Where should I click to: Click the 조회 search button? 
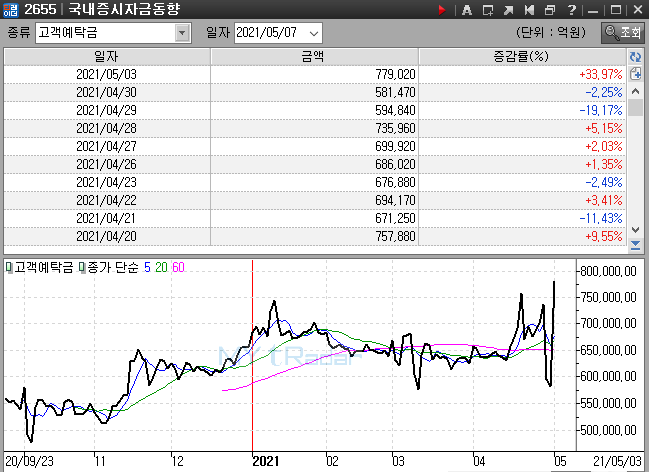(623, 32)
